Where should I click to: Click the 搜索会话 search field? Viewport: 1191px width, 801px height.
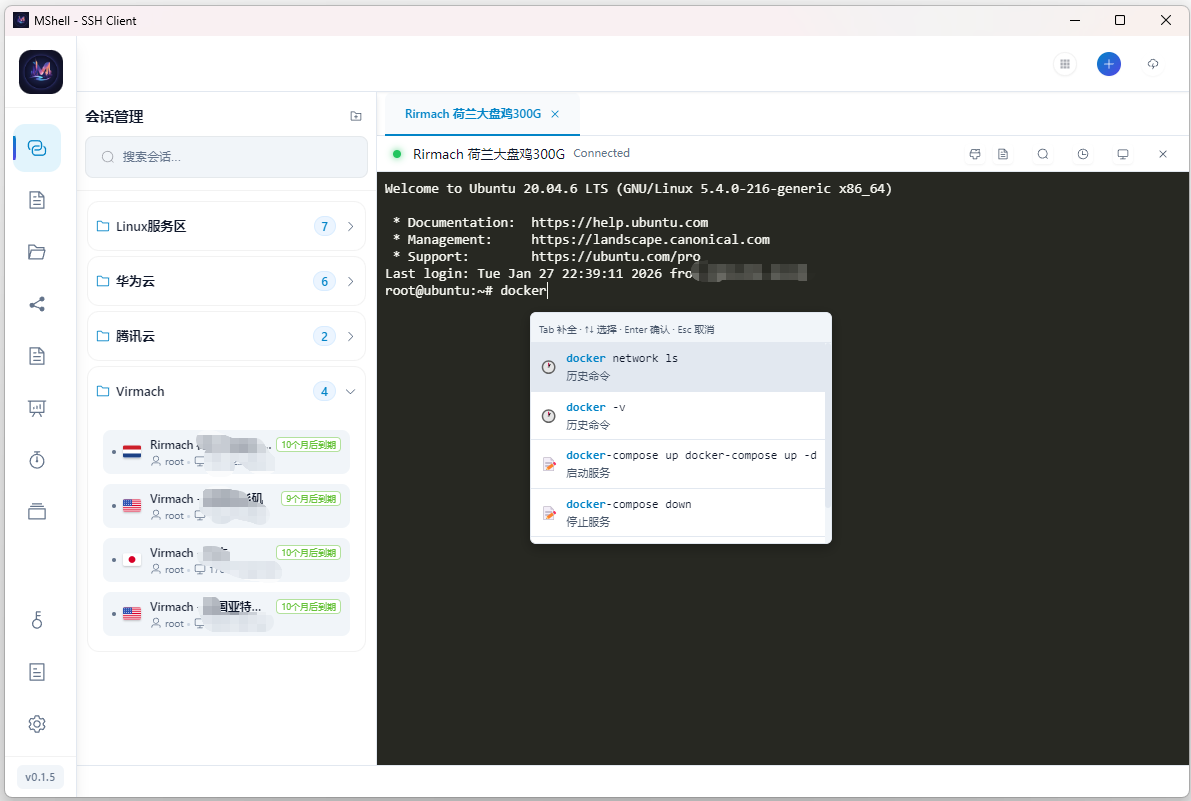point(227,157)
